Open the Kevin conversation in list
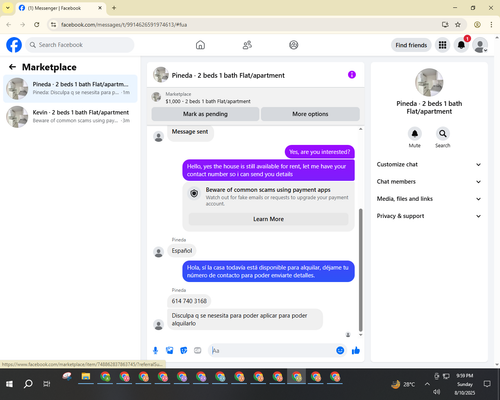Screen dimensions: 500x400 click(x=70, y=117)
